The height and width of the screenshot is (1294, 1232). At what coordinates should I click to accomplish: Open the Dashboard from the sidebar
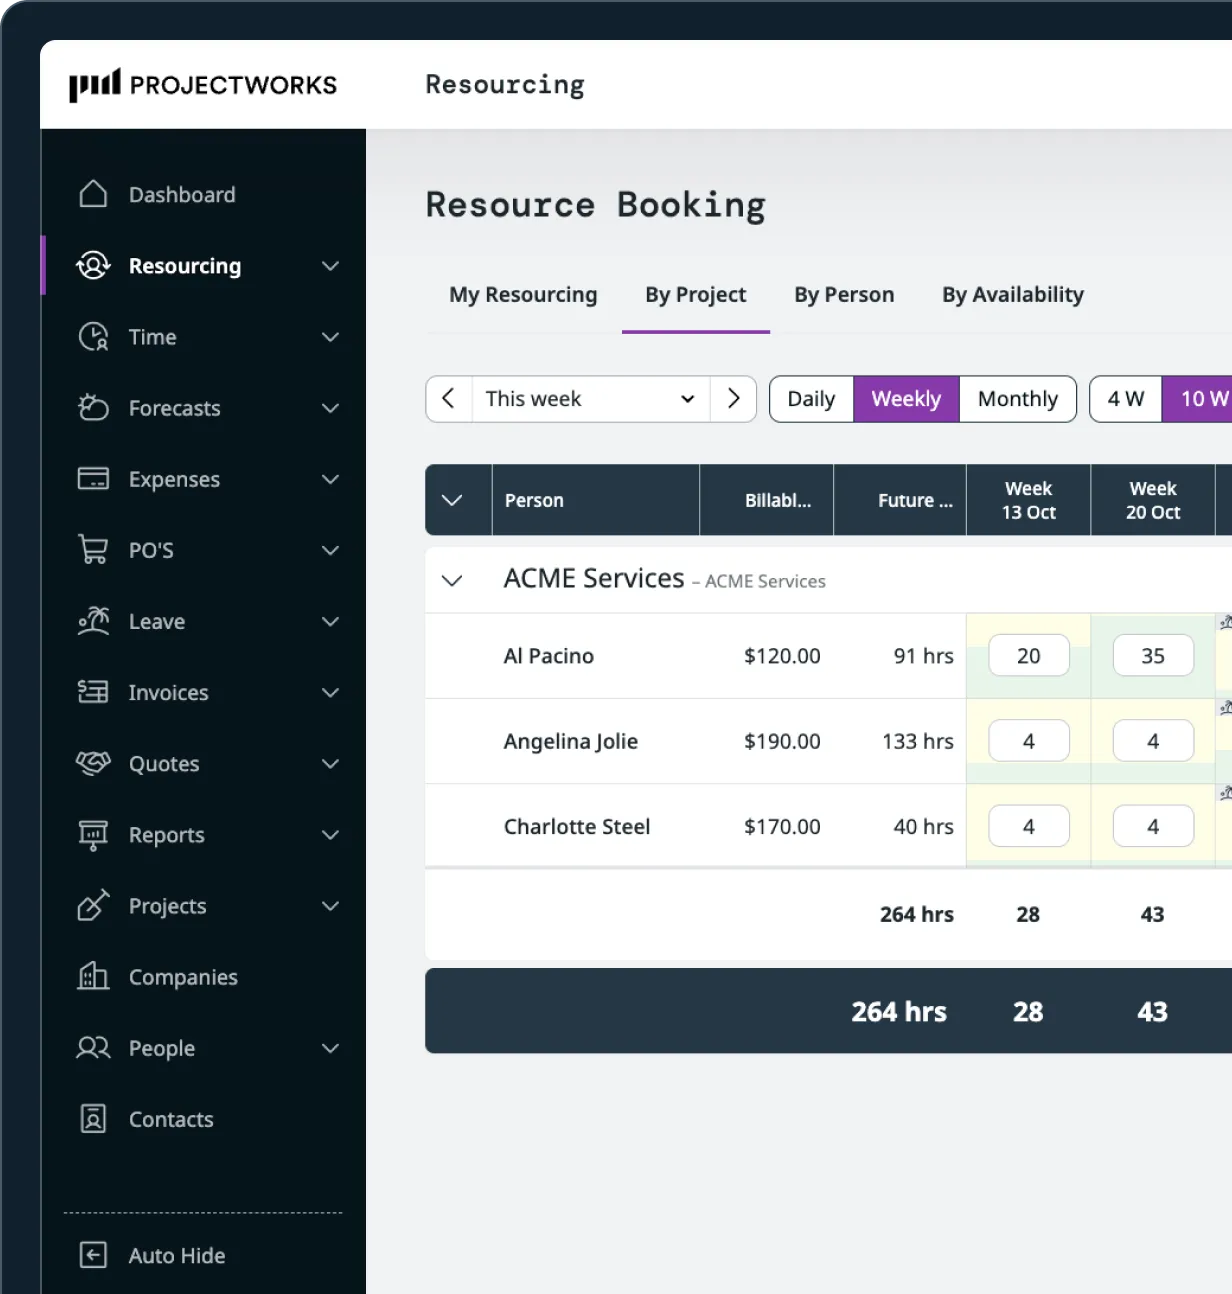182,194
